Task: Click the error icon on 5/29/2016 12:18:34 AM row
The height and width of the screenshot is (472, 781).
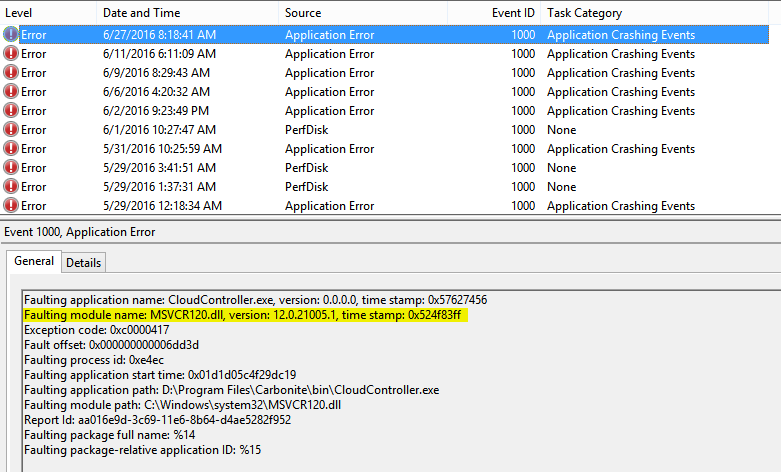Action: pos(11,206)
